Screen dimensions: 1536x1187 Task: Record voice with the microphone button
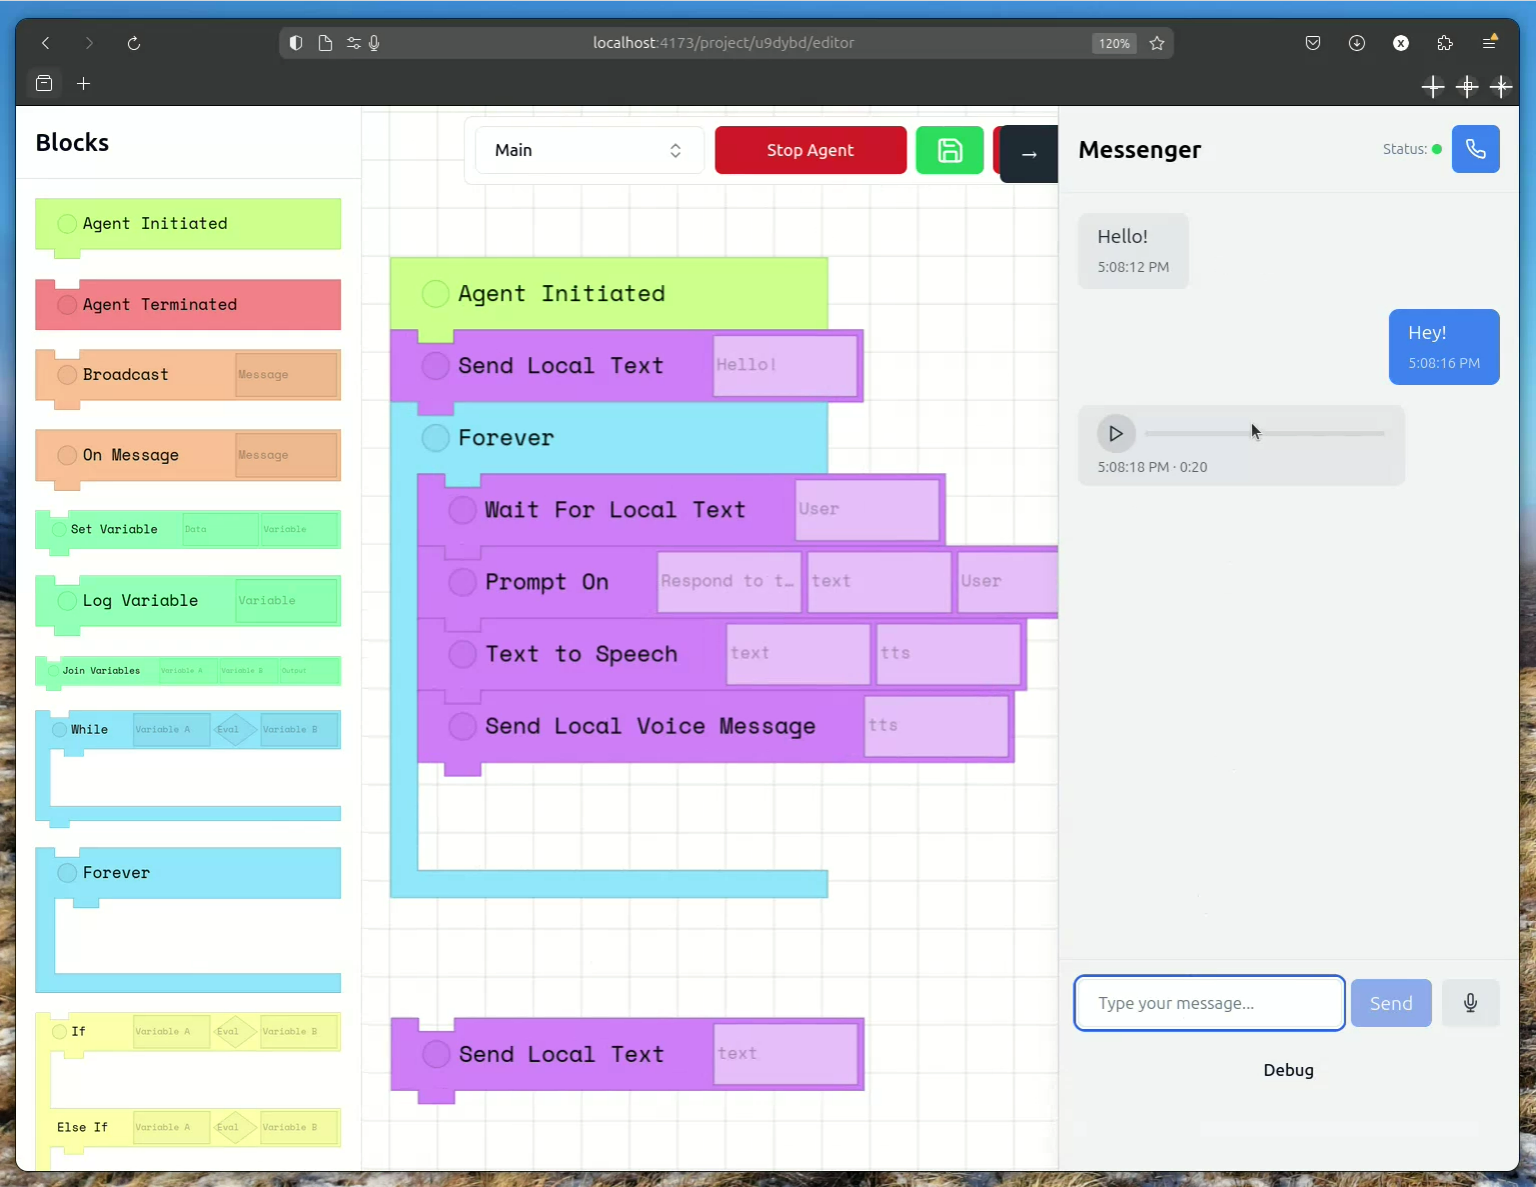tap(1470, 1003)
